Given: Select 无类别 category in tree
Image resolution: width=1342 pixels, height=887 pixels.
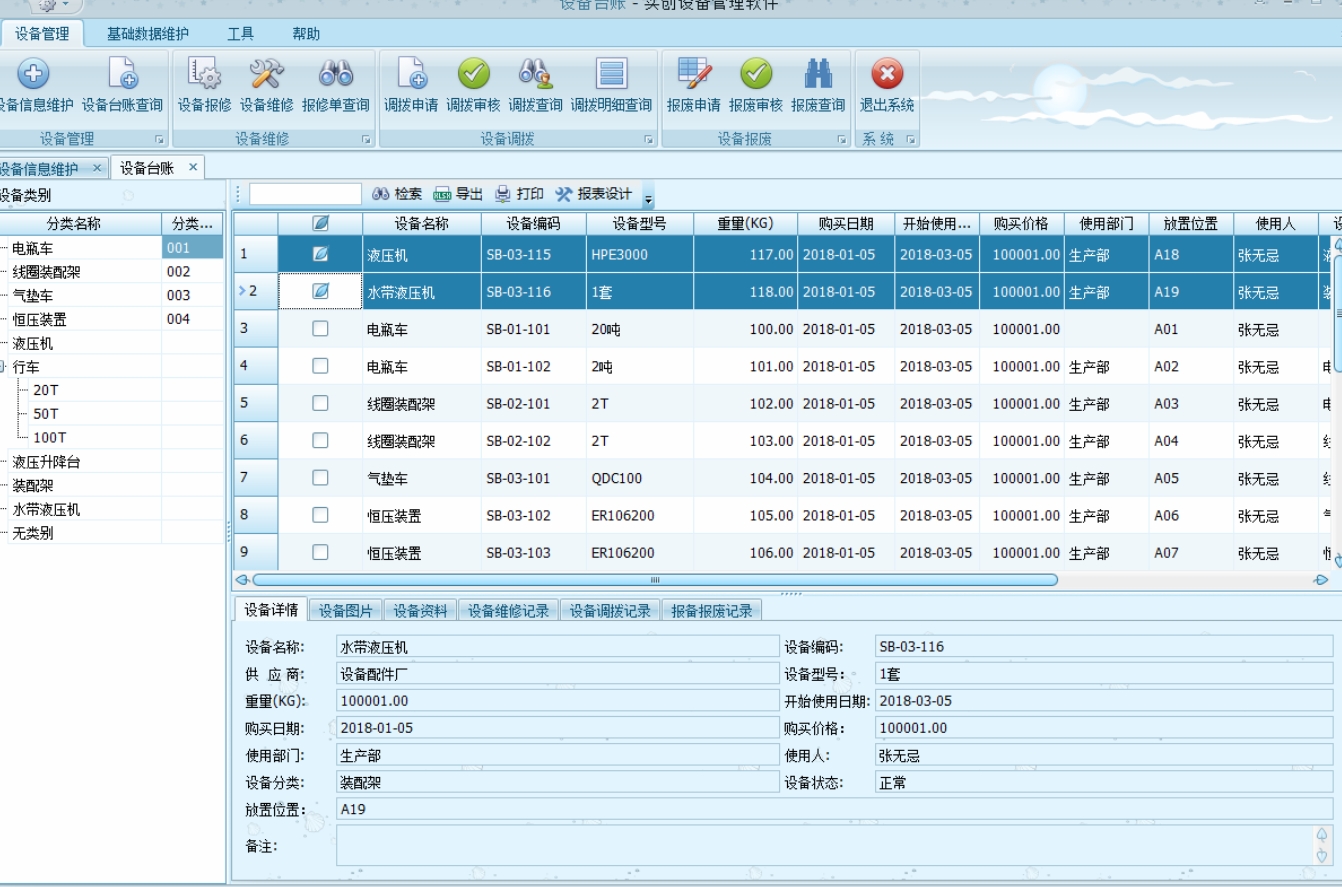Looking at the screenshot, I should pyautogui.click(x=32, y=533).
